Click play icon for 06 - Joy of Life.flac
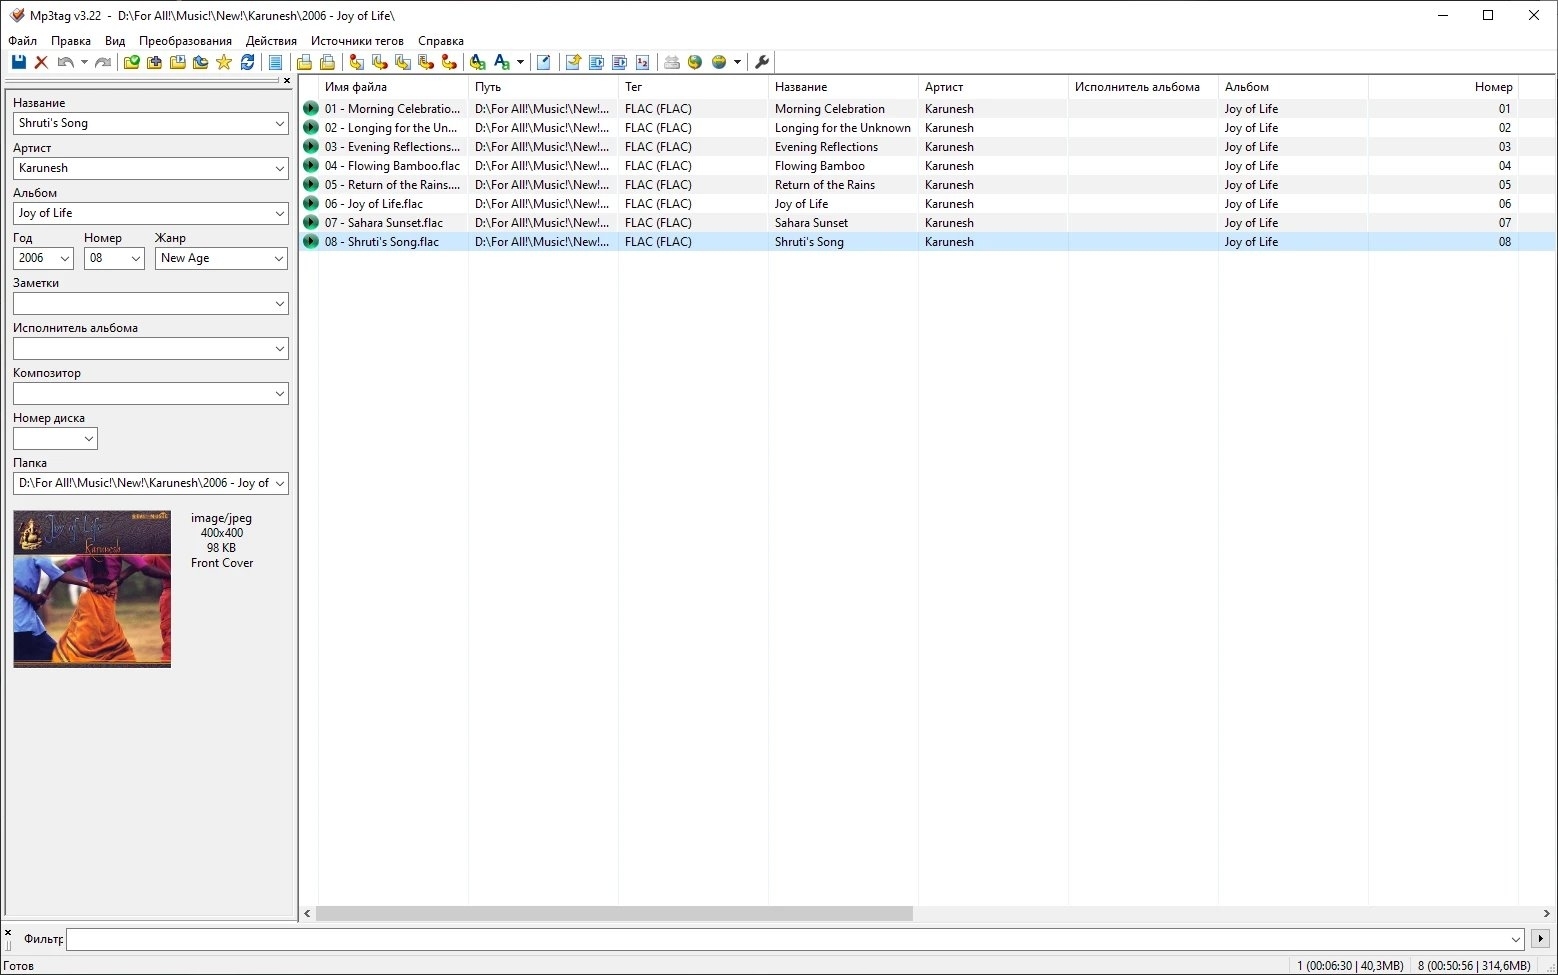Viewport: 1558px width, 975px height. pyautogui.click(x=310, y=204)
